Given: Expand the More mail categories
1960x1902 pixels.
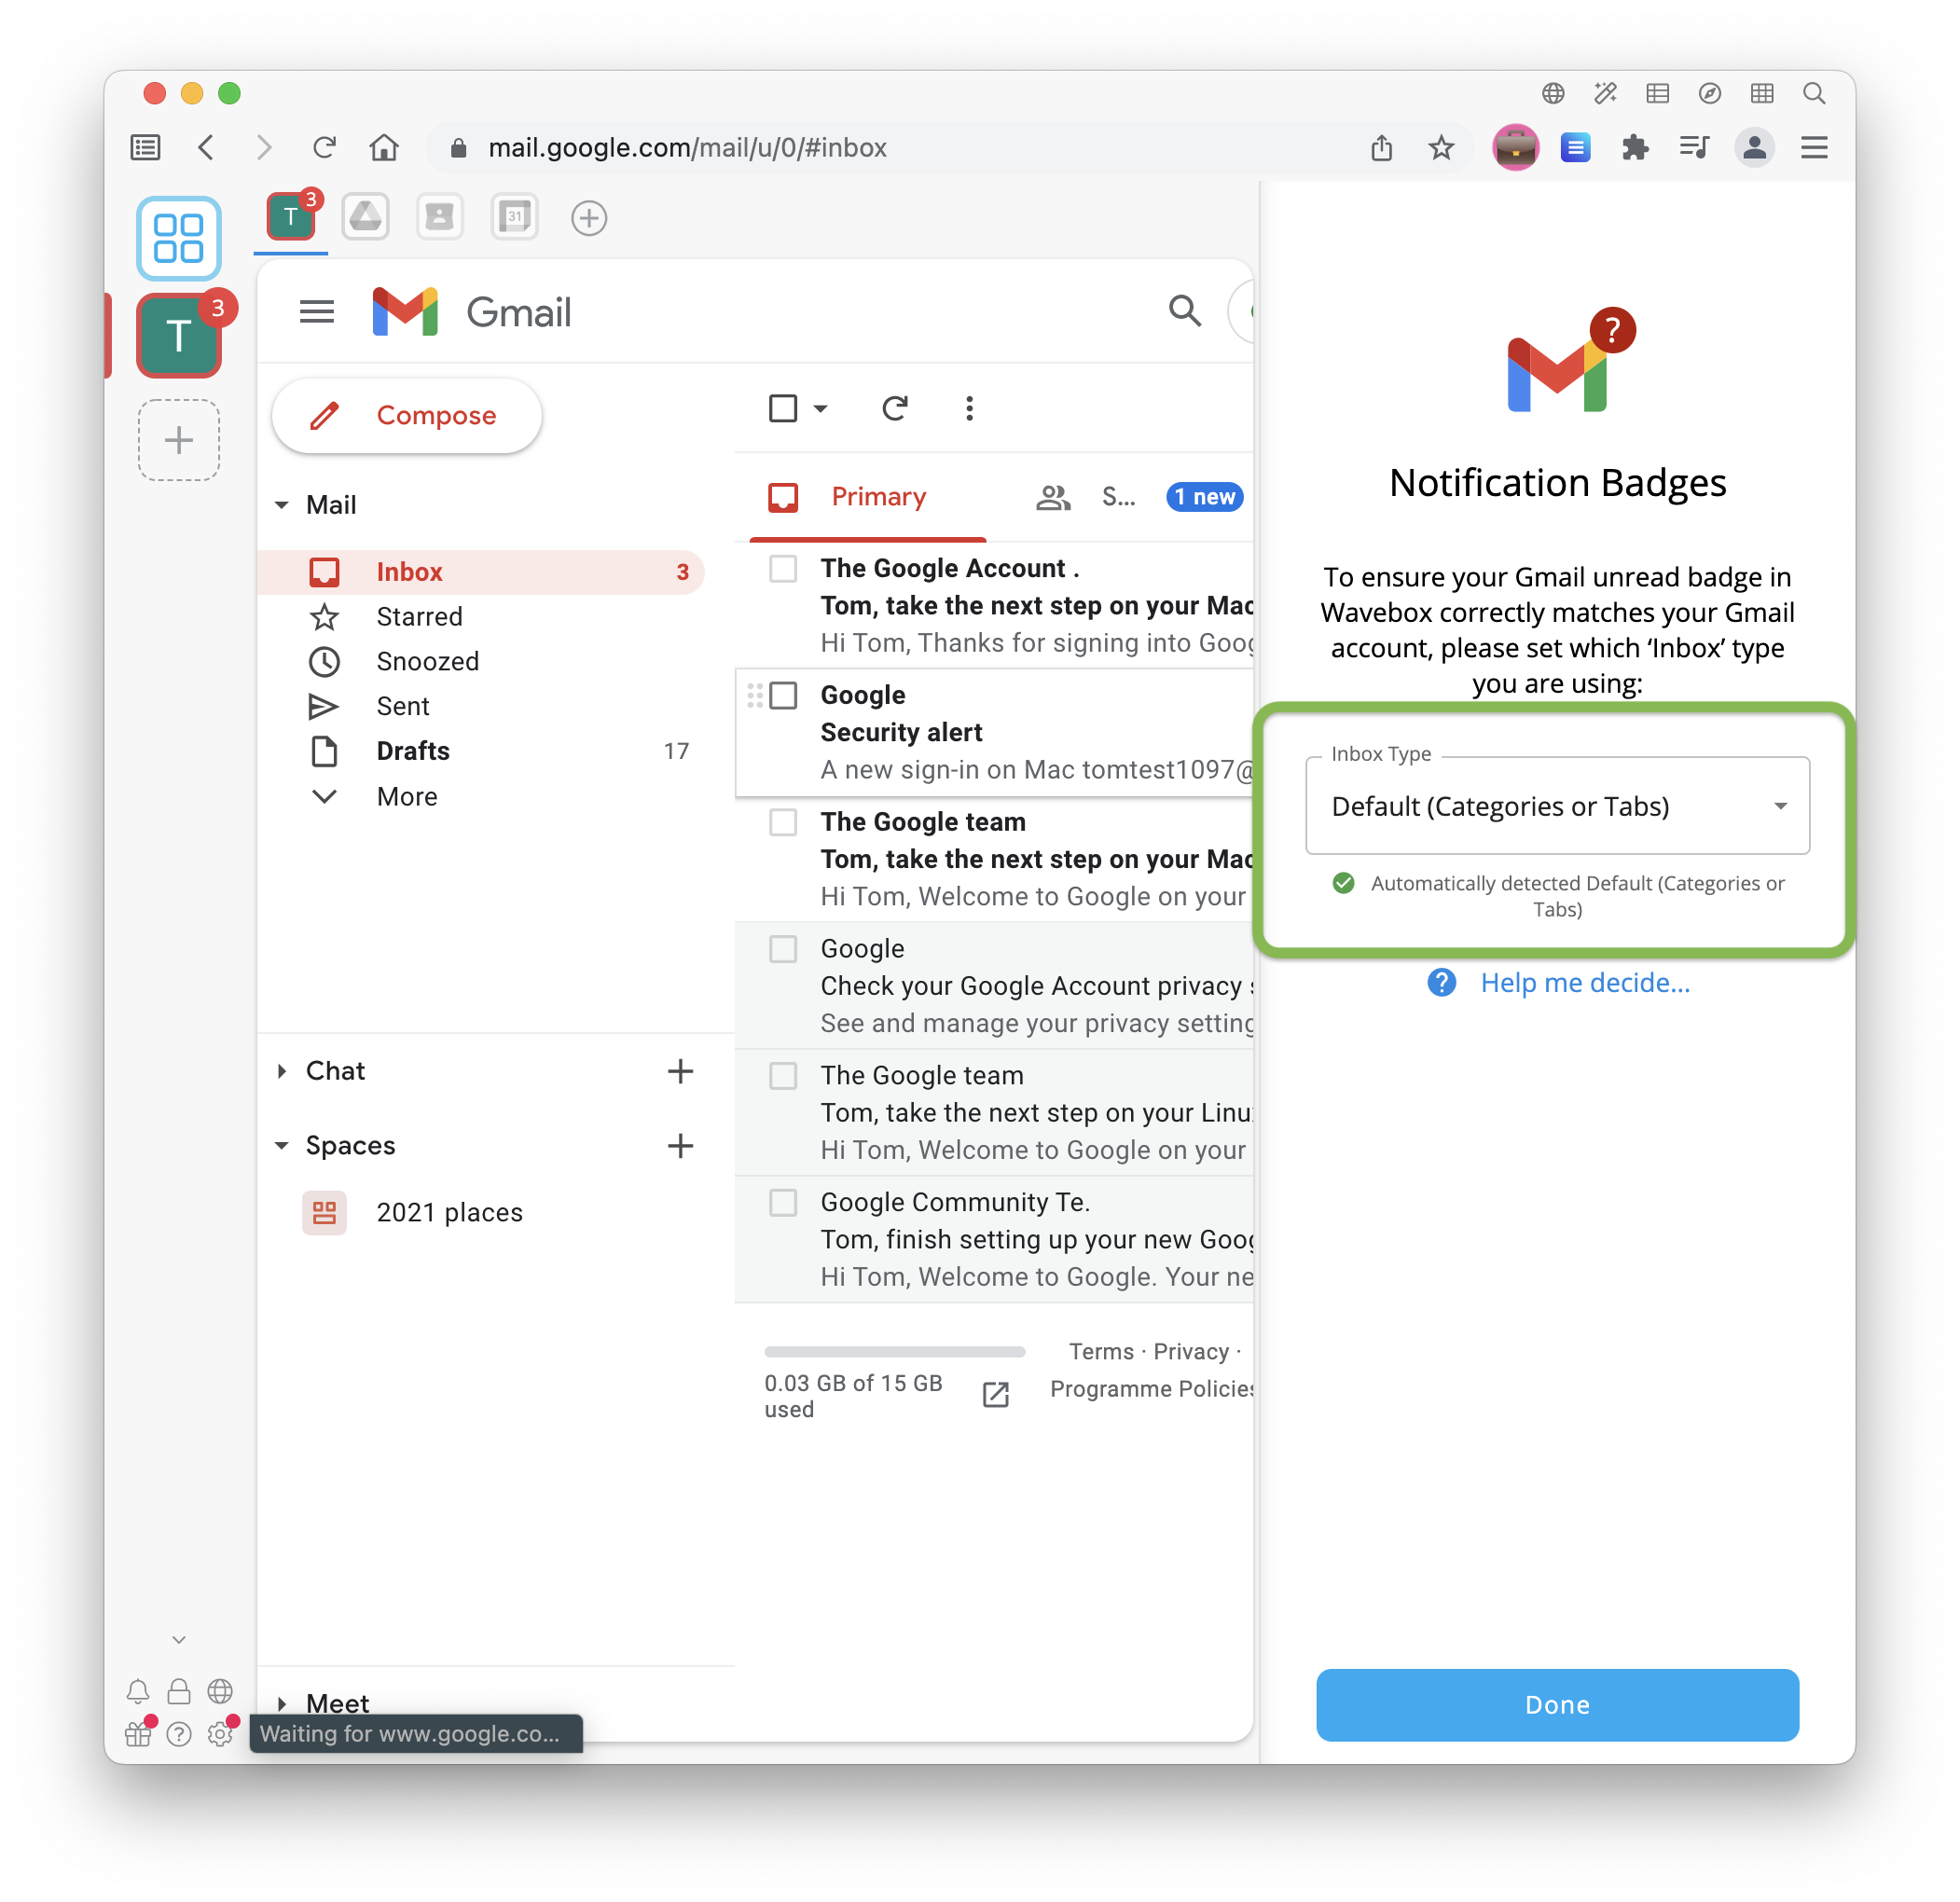Looking at the screenshot, I should 406,796.
